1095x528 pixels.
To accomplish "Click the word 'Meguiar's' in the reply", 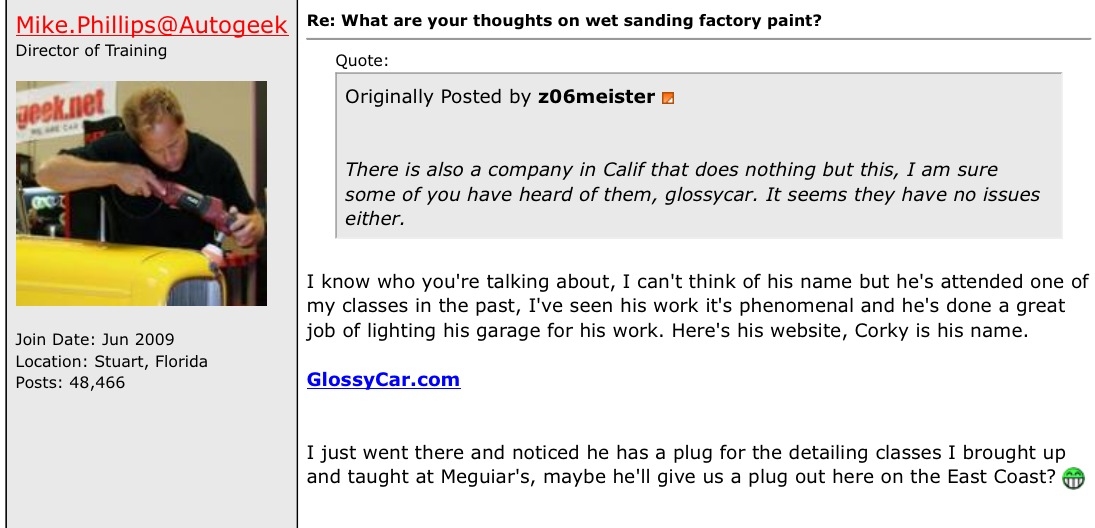I will [x=484, y=477].
